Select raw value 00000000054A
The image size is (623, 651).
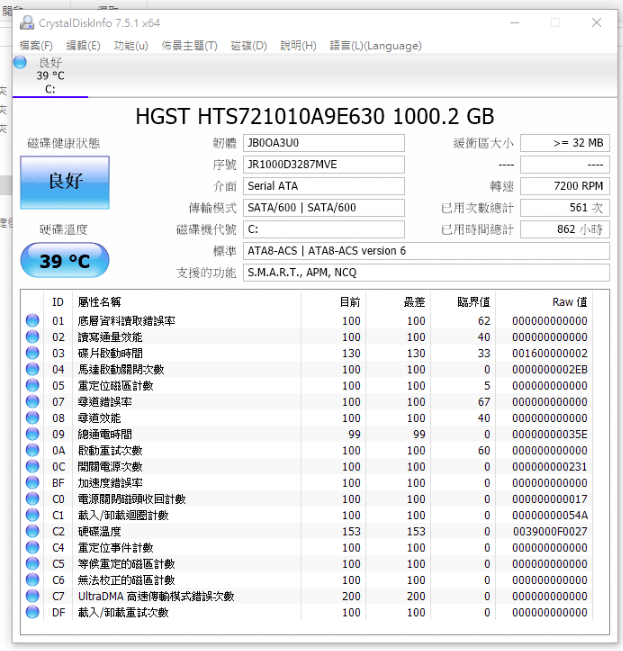click(x=550, y=515)
